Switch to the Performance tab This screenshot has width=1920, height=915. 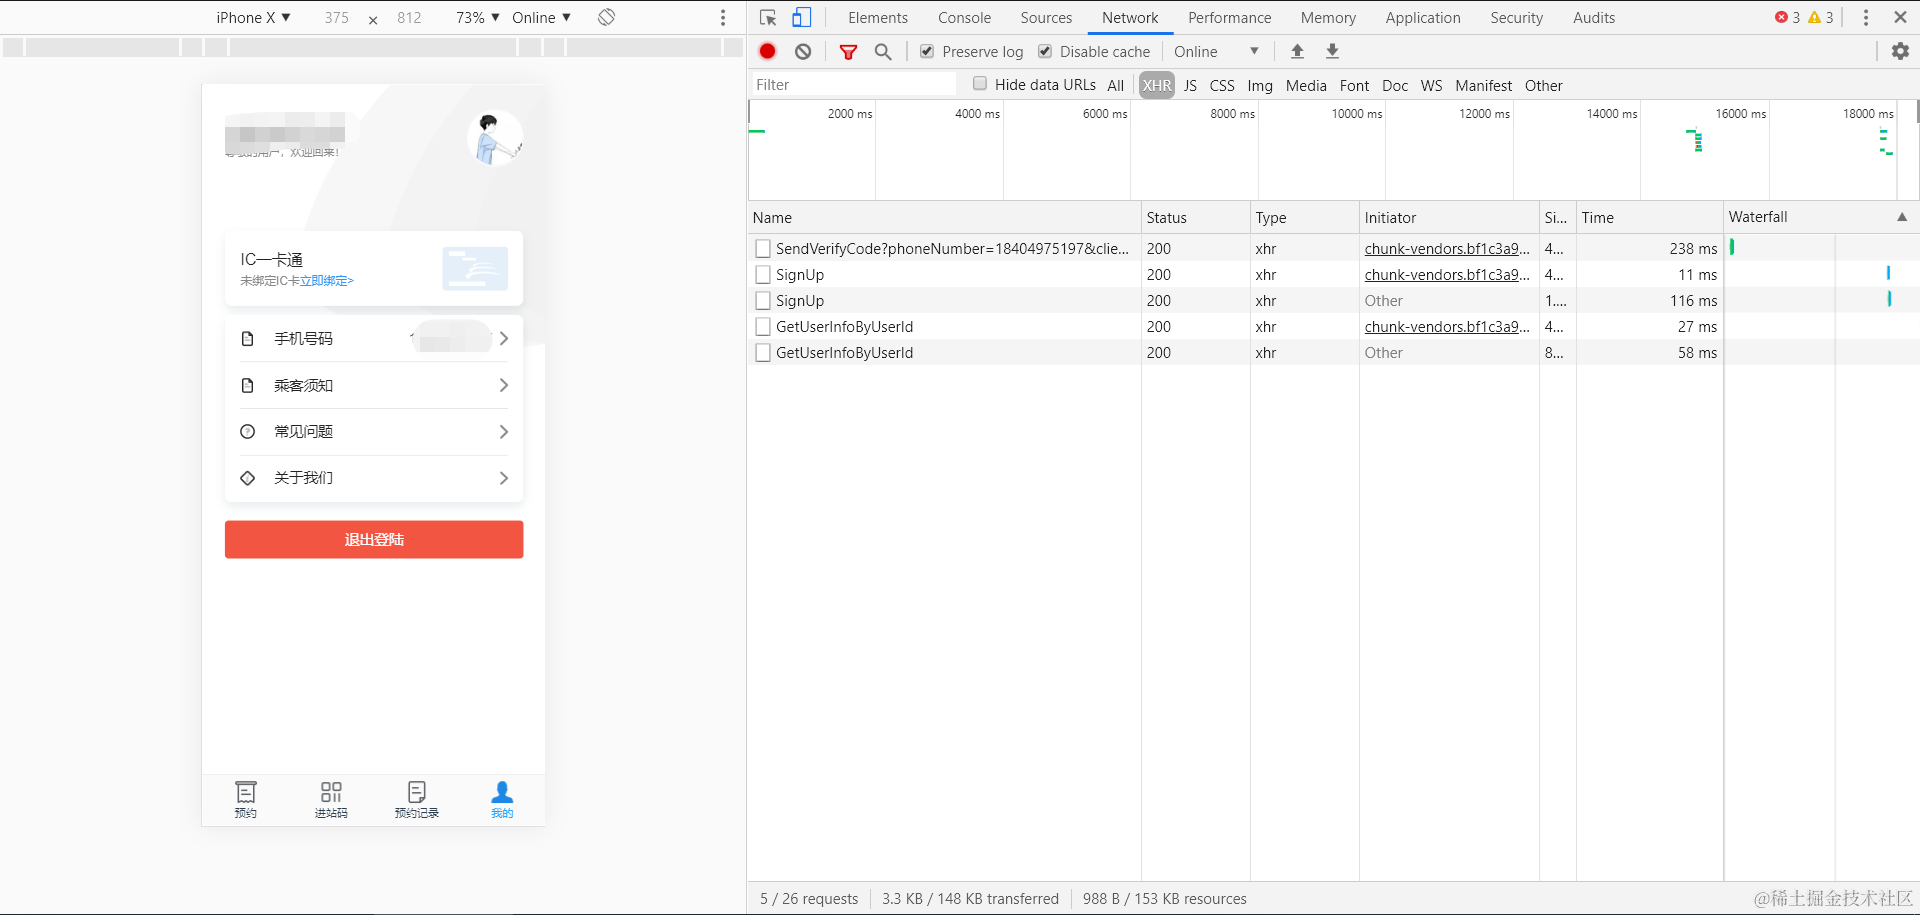(x=1229, y=18)
